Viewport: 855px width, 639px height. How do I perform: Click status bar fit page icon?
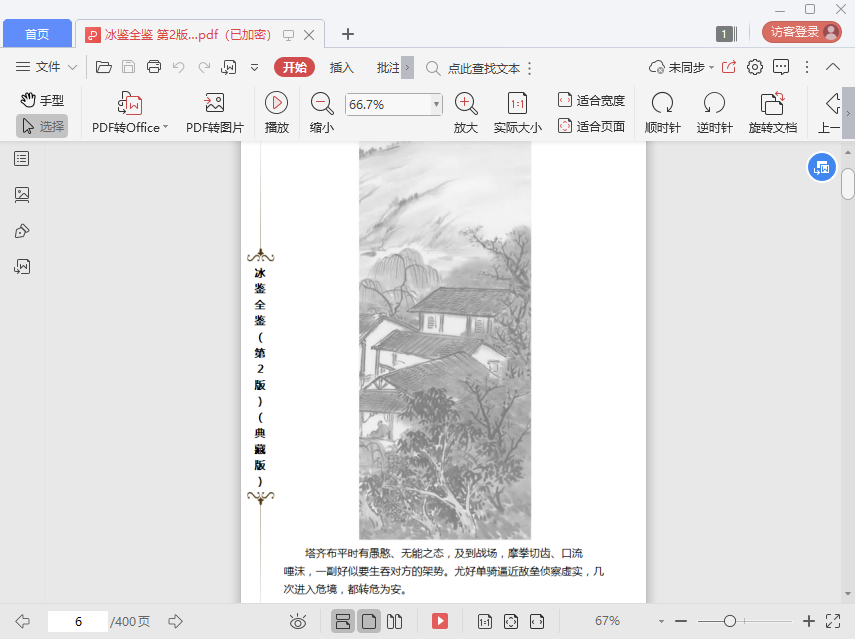510,621
